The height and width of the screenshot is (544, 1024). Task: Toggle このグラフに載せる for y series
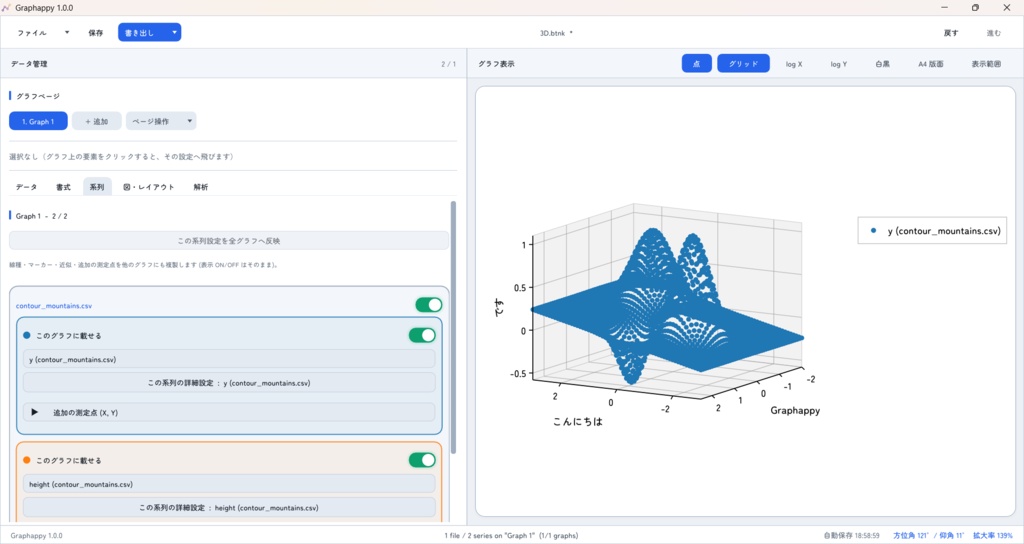[x=423, y=335]
